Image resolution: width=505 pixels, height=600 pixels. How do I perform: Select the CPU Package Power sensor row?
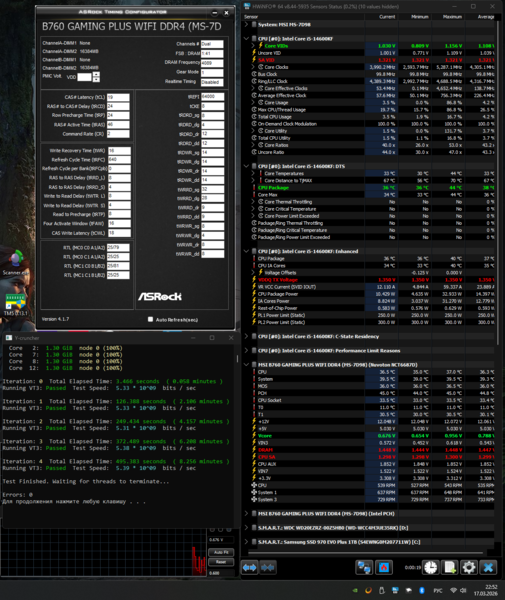tap(373, 294)
